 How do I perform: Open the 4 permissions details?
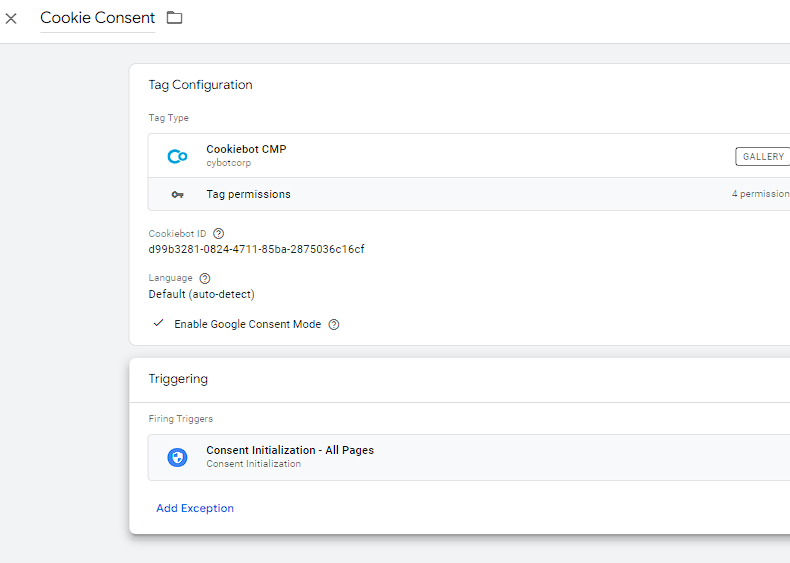759,194
